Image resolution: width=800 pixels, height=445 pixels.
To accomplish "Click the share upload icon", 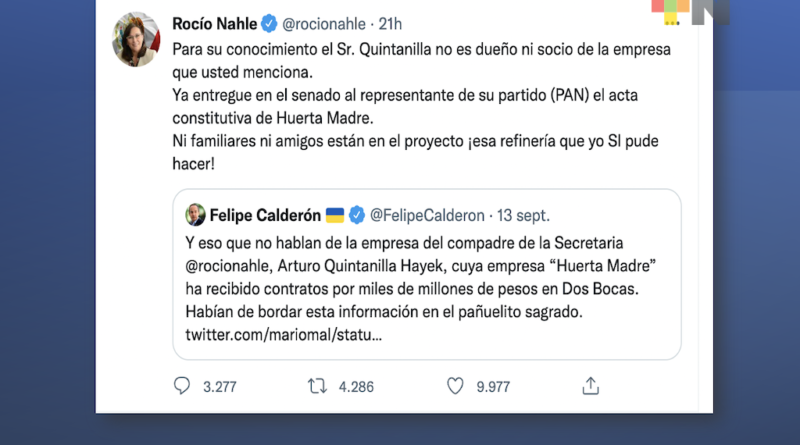I will (x=591, y=385).
